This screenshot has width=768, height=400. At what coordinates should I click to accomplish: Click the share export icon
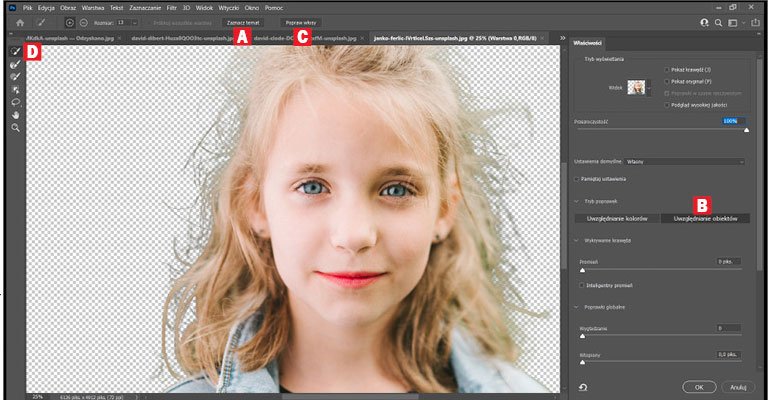755,23
